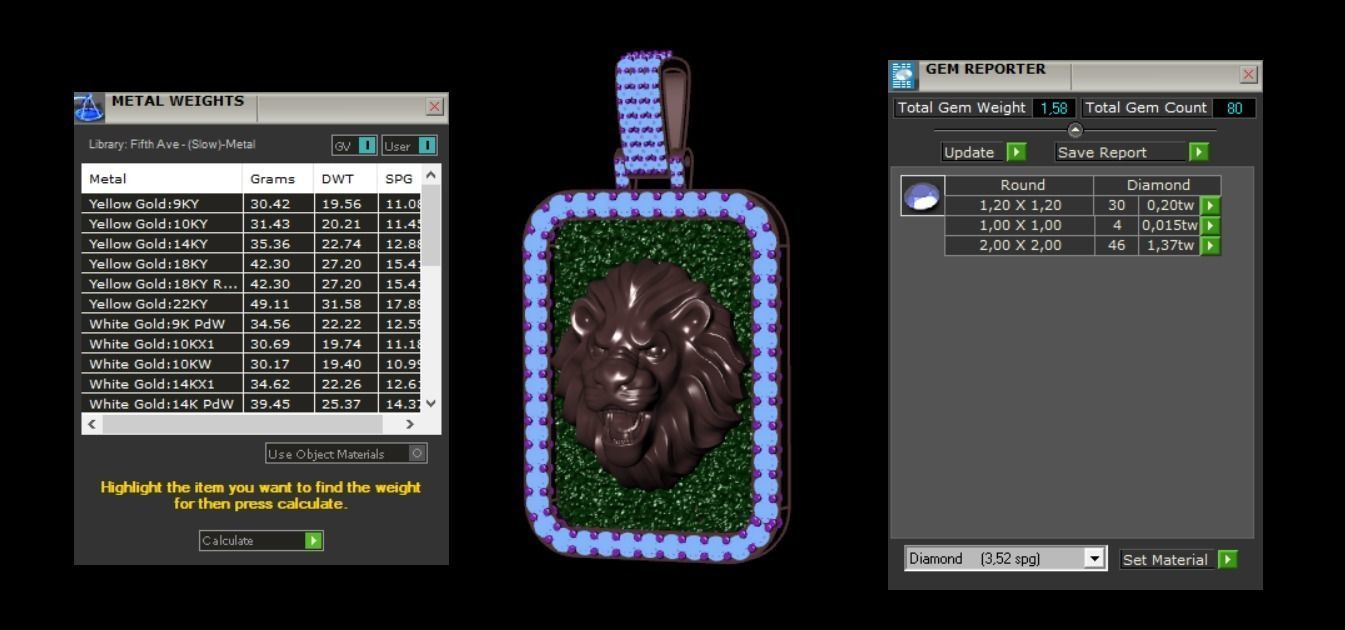Select the White Gold:10KW row
The image size is (1345, 630).
click(252, 364)
